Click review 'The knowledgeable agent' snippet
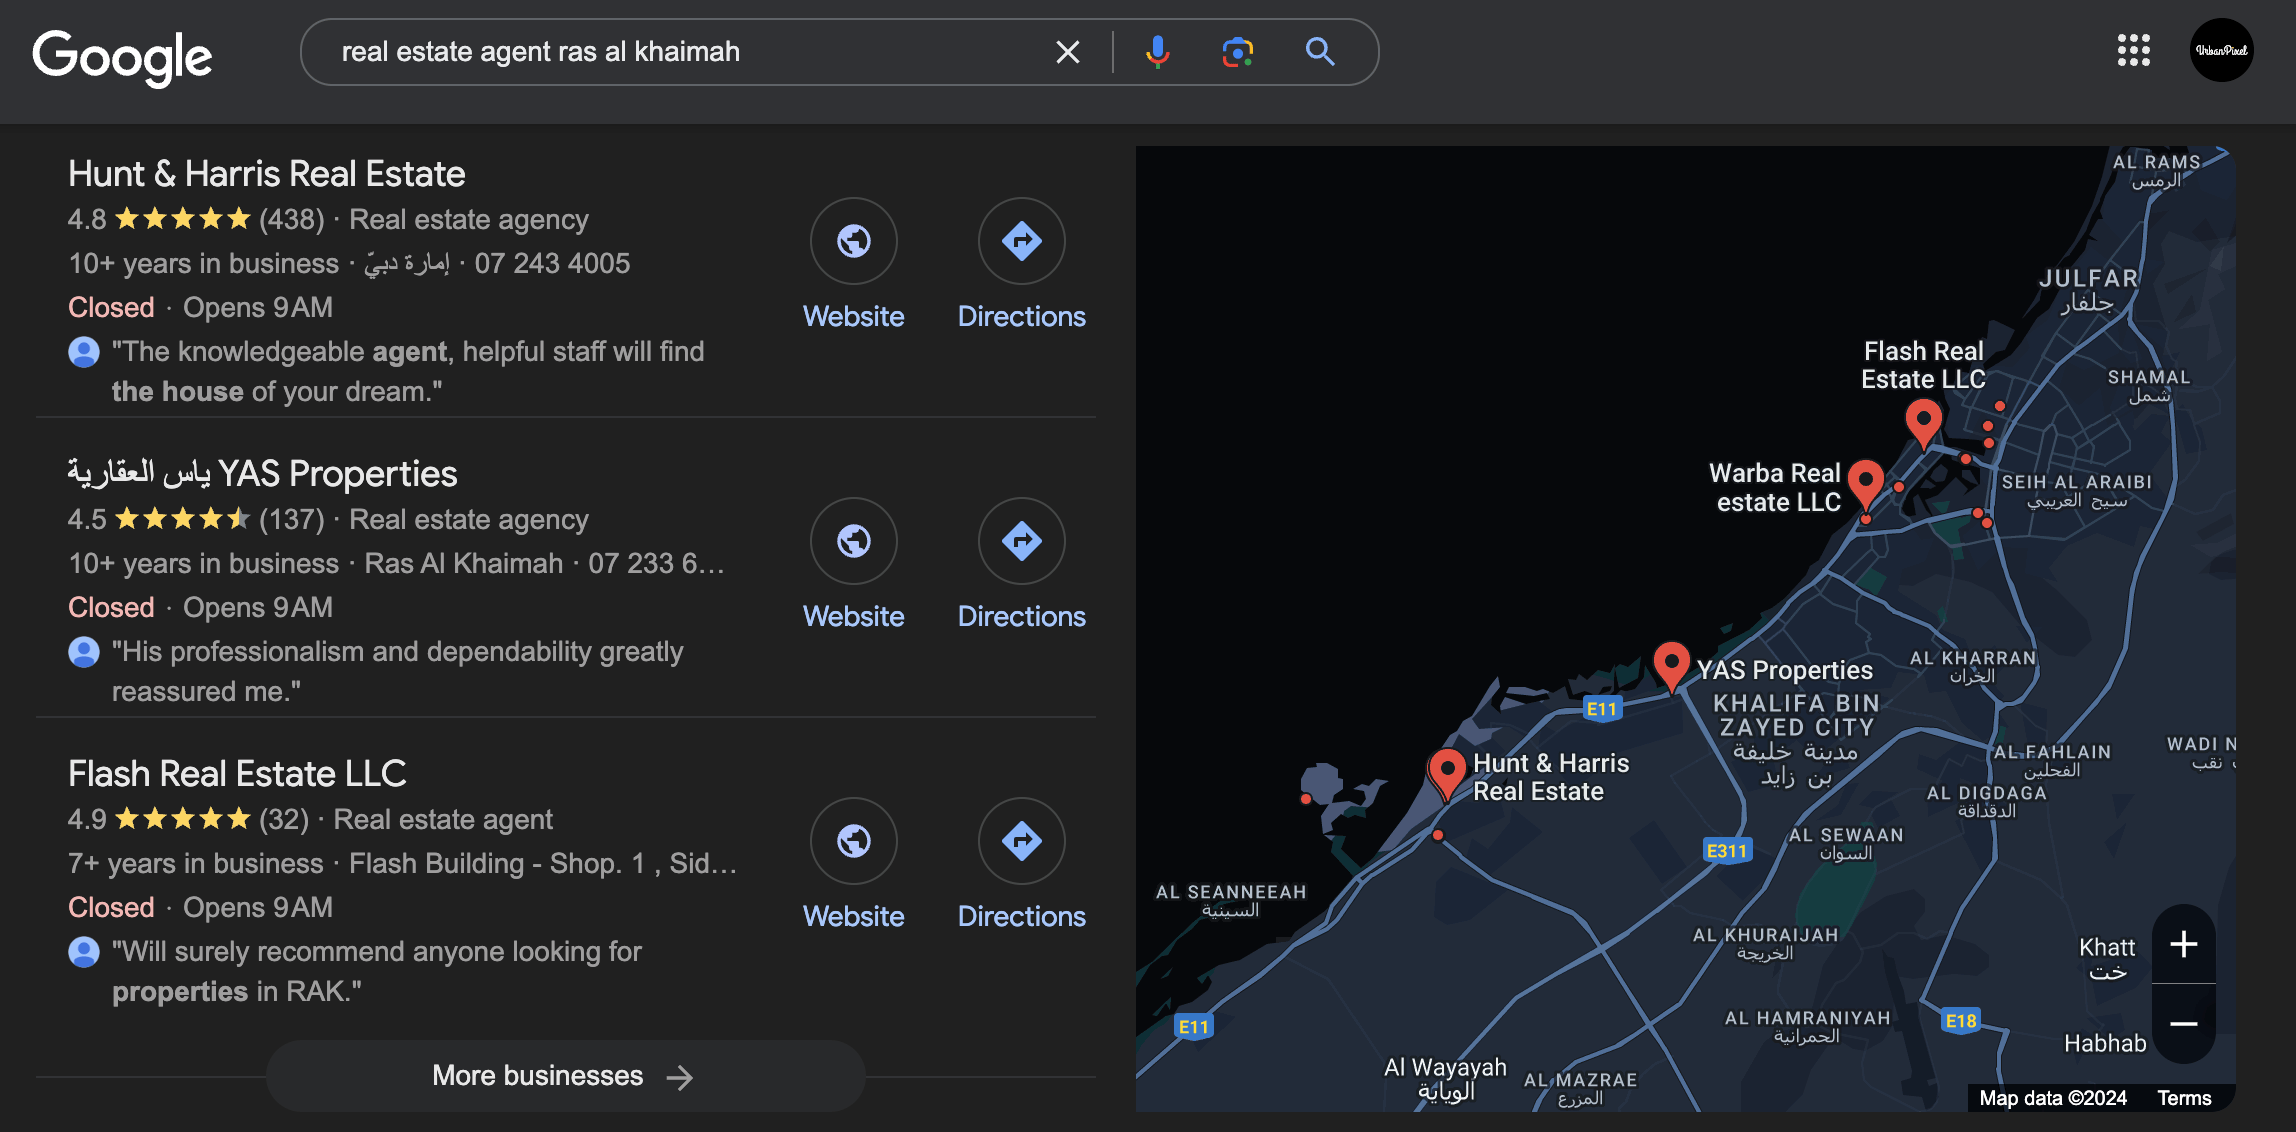The image size is (2296, 1132). [x=408, y=371]
